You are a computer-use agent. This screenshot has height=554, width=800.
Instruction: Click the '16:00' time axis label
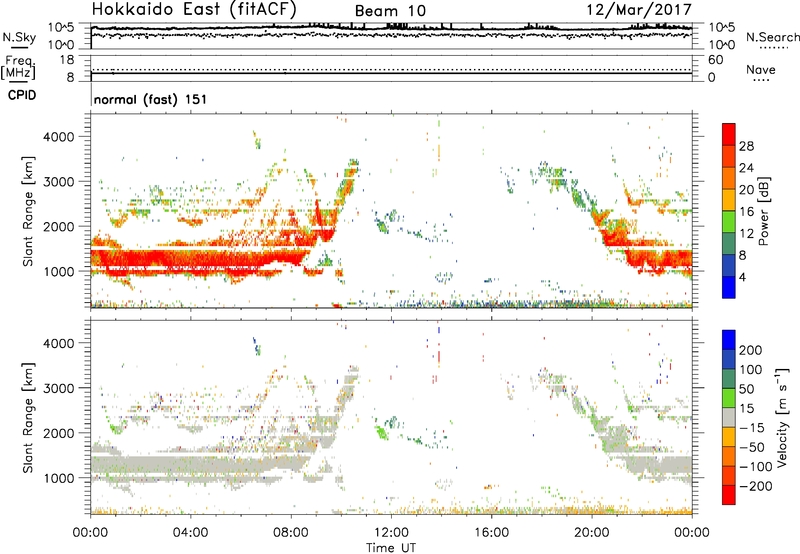point(491,533)
